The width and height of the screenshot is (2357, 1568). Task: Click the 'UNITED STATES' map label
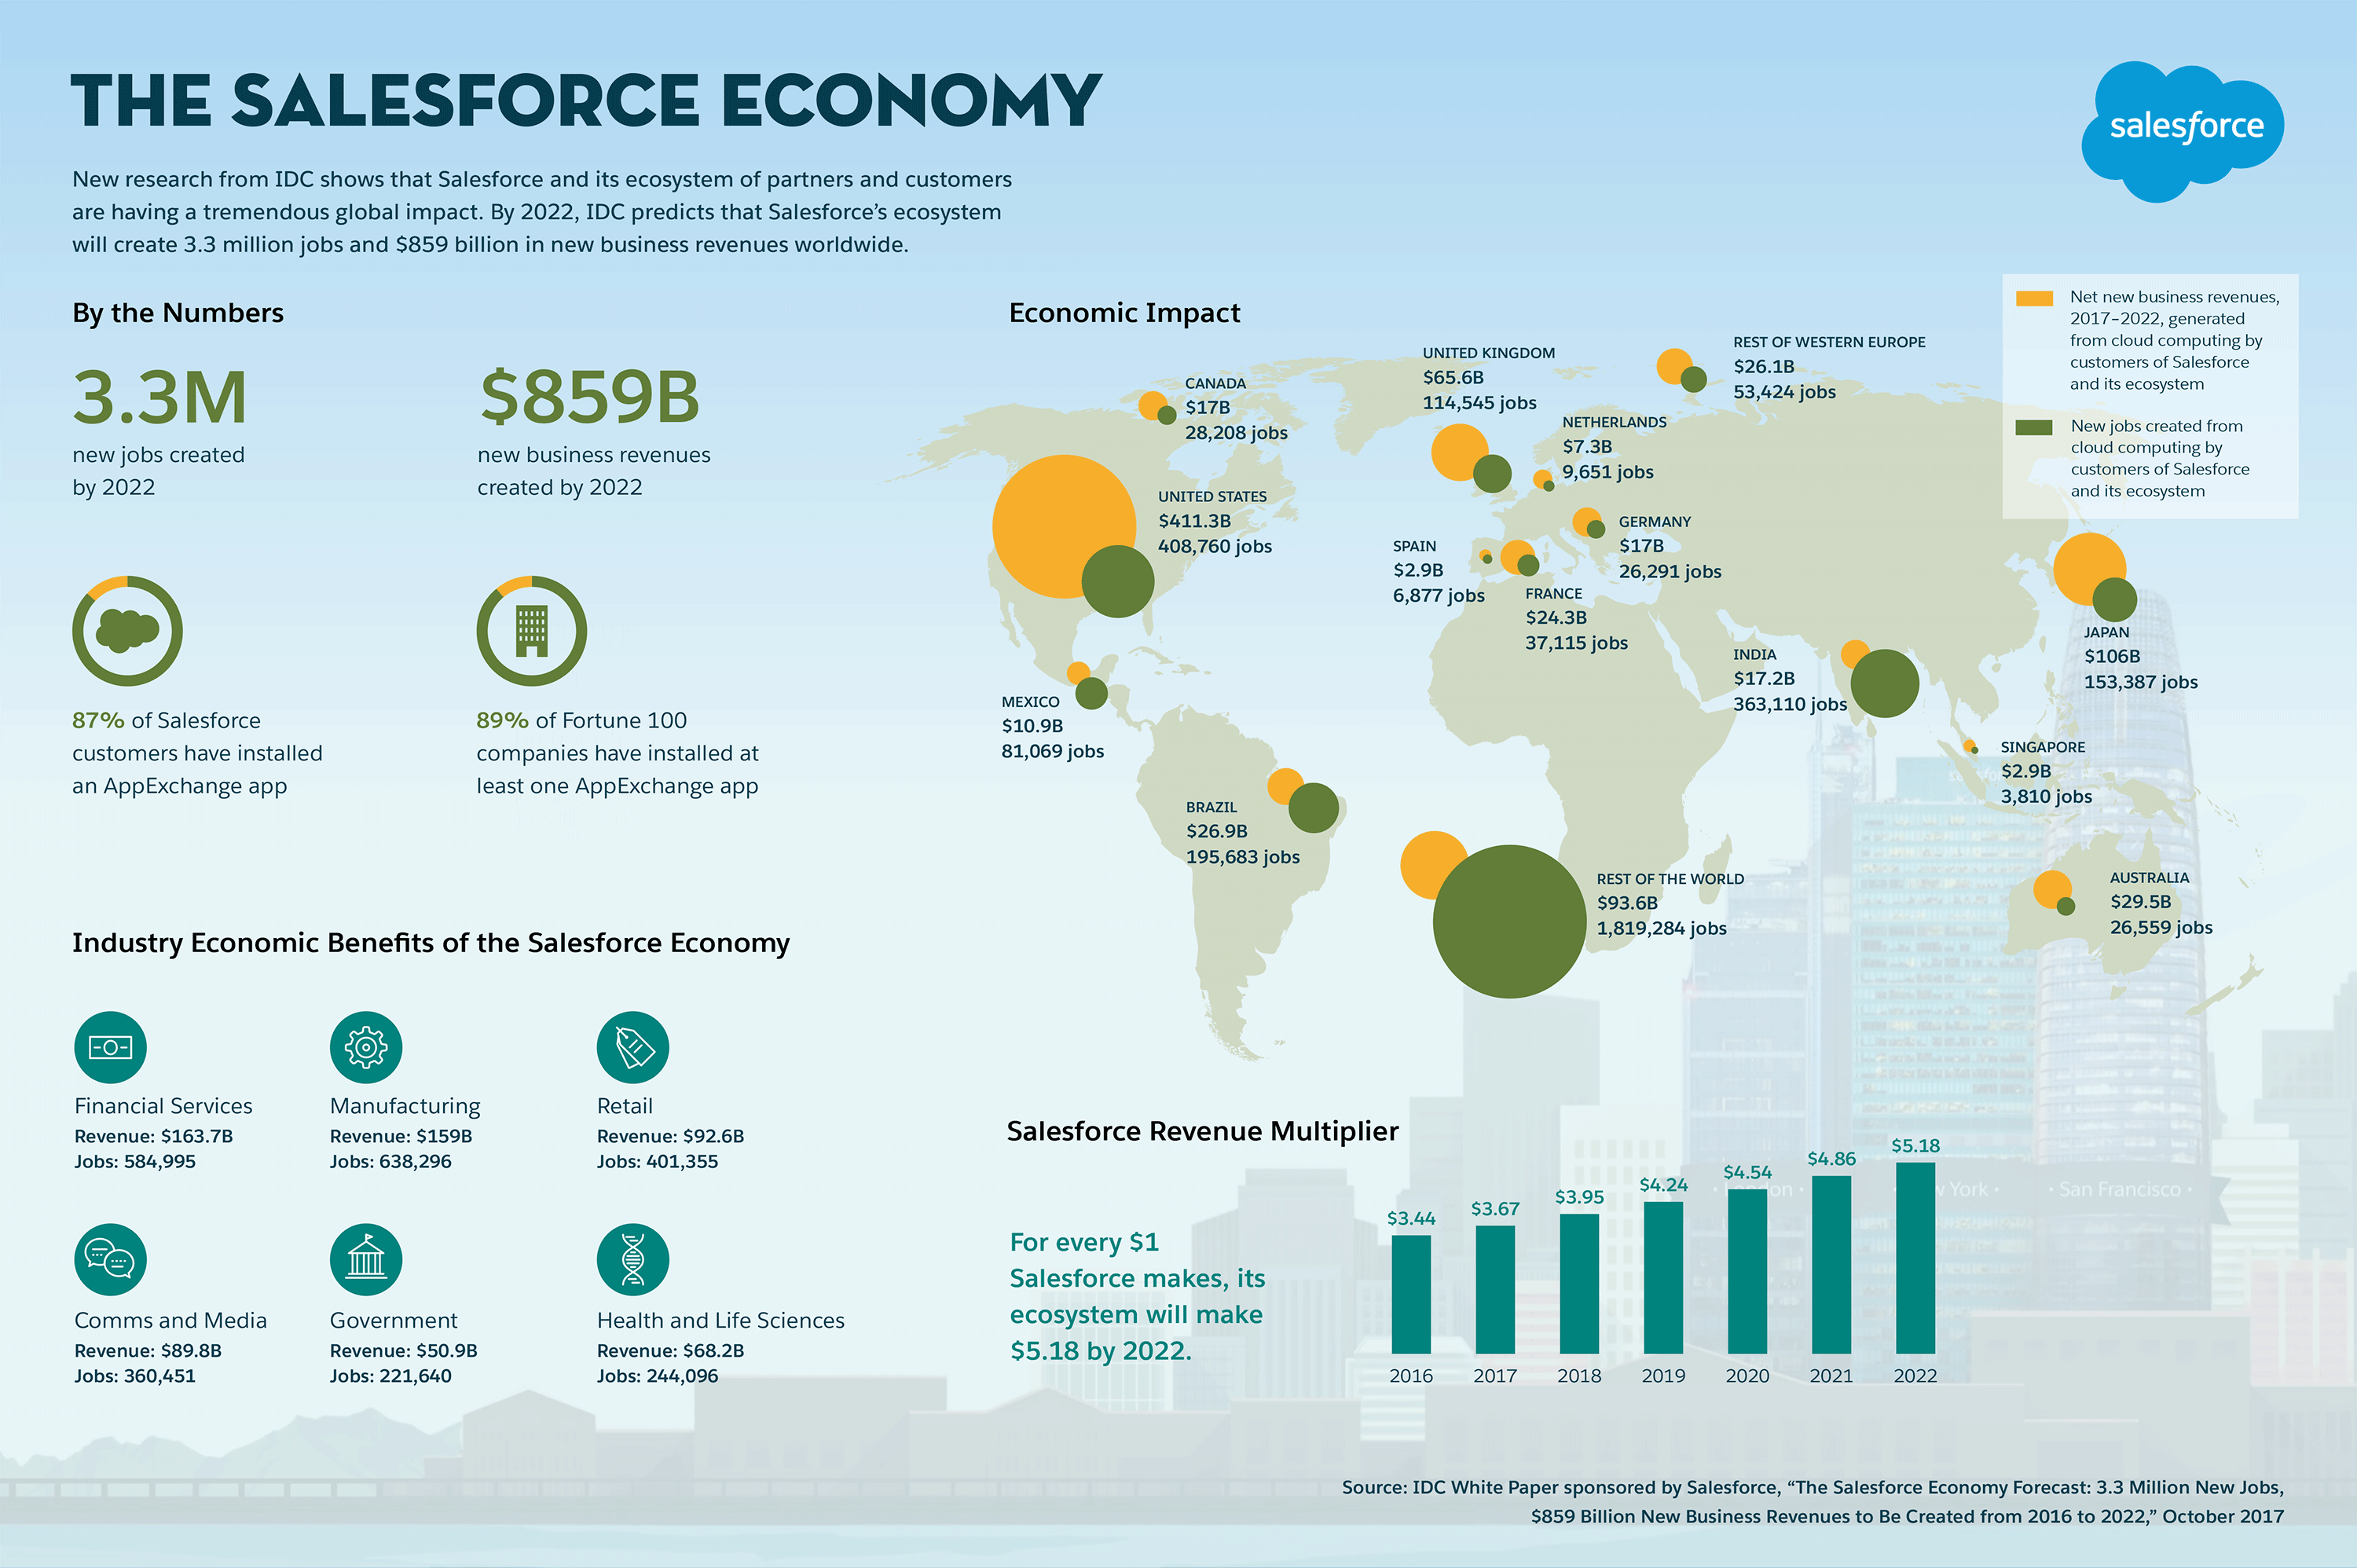(x=1212, y=497)
